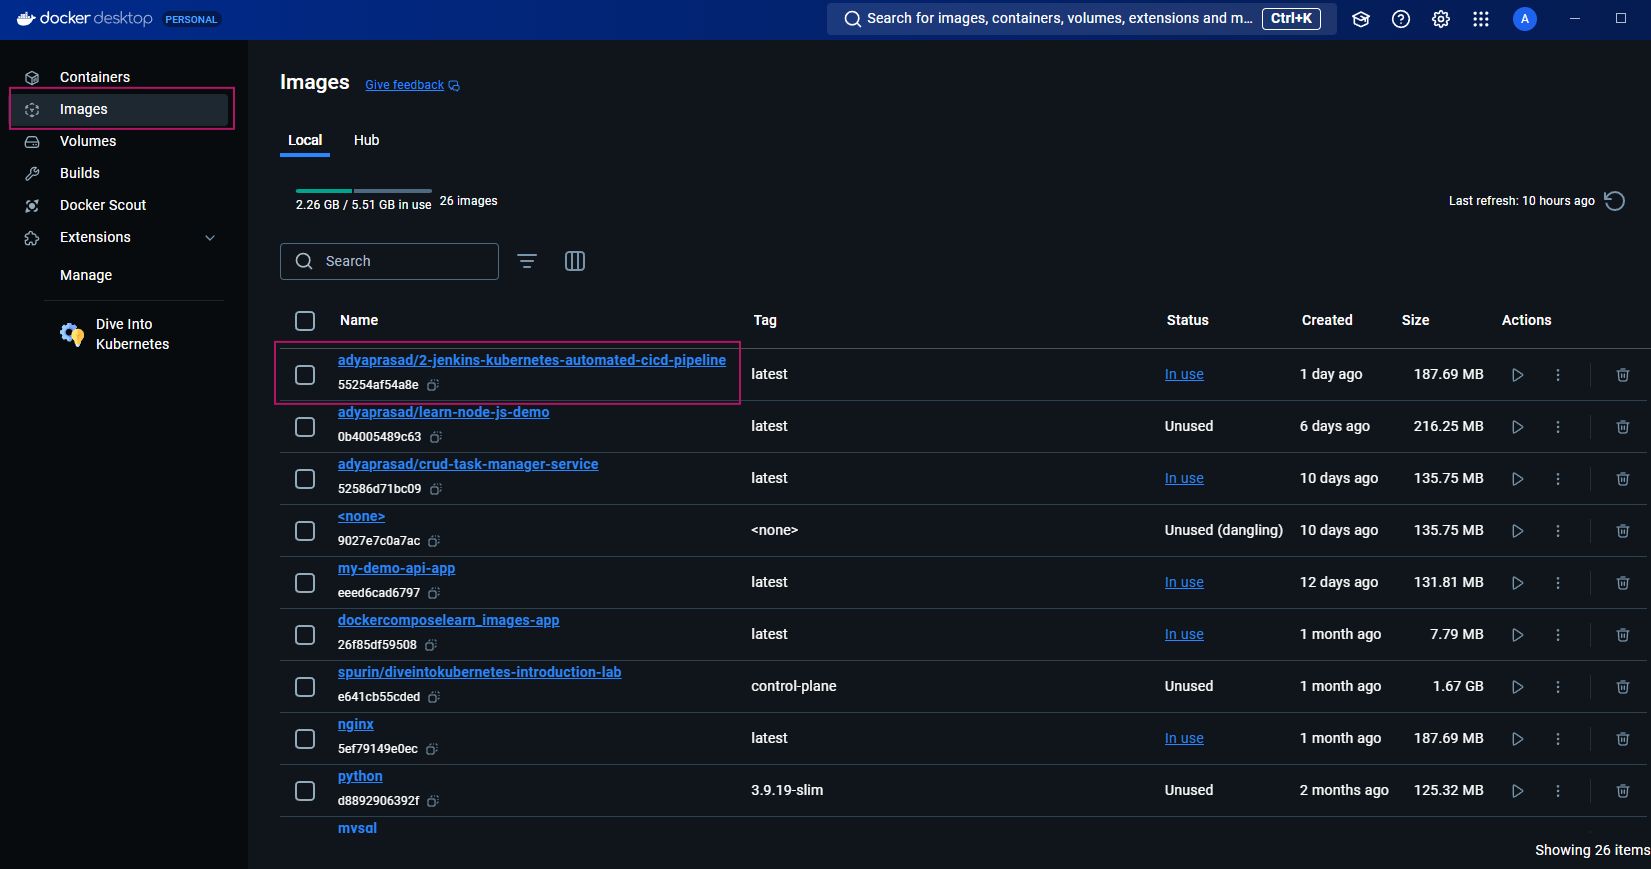1651x869 pixels.
Task: Open the settings gear icon
Action: [x=1441, y=19]
